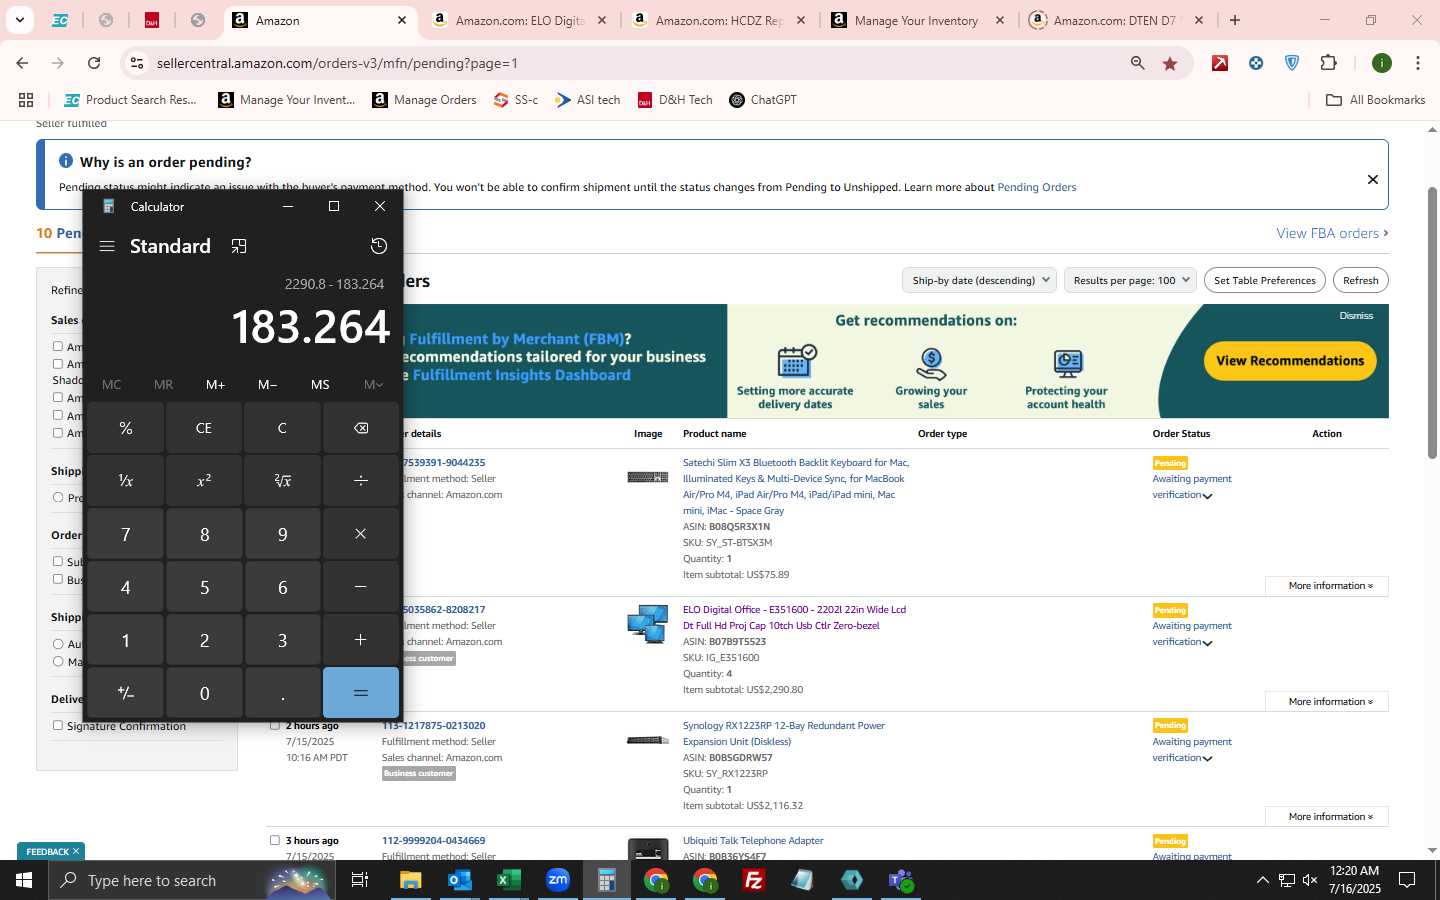The width and height of the screenshot is (1440, 900).
Task: Open FileZilla from the taskbar
Action: coord(753,880)
